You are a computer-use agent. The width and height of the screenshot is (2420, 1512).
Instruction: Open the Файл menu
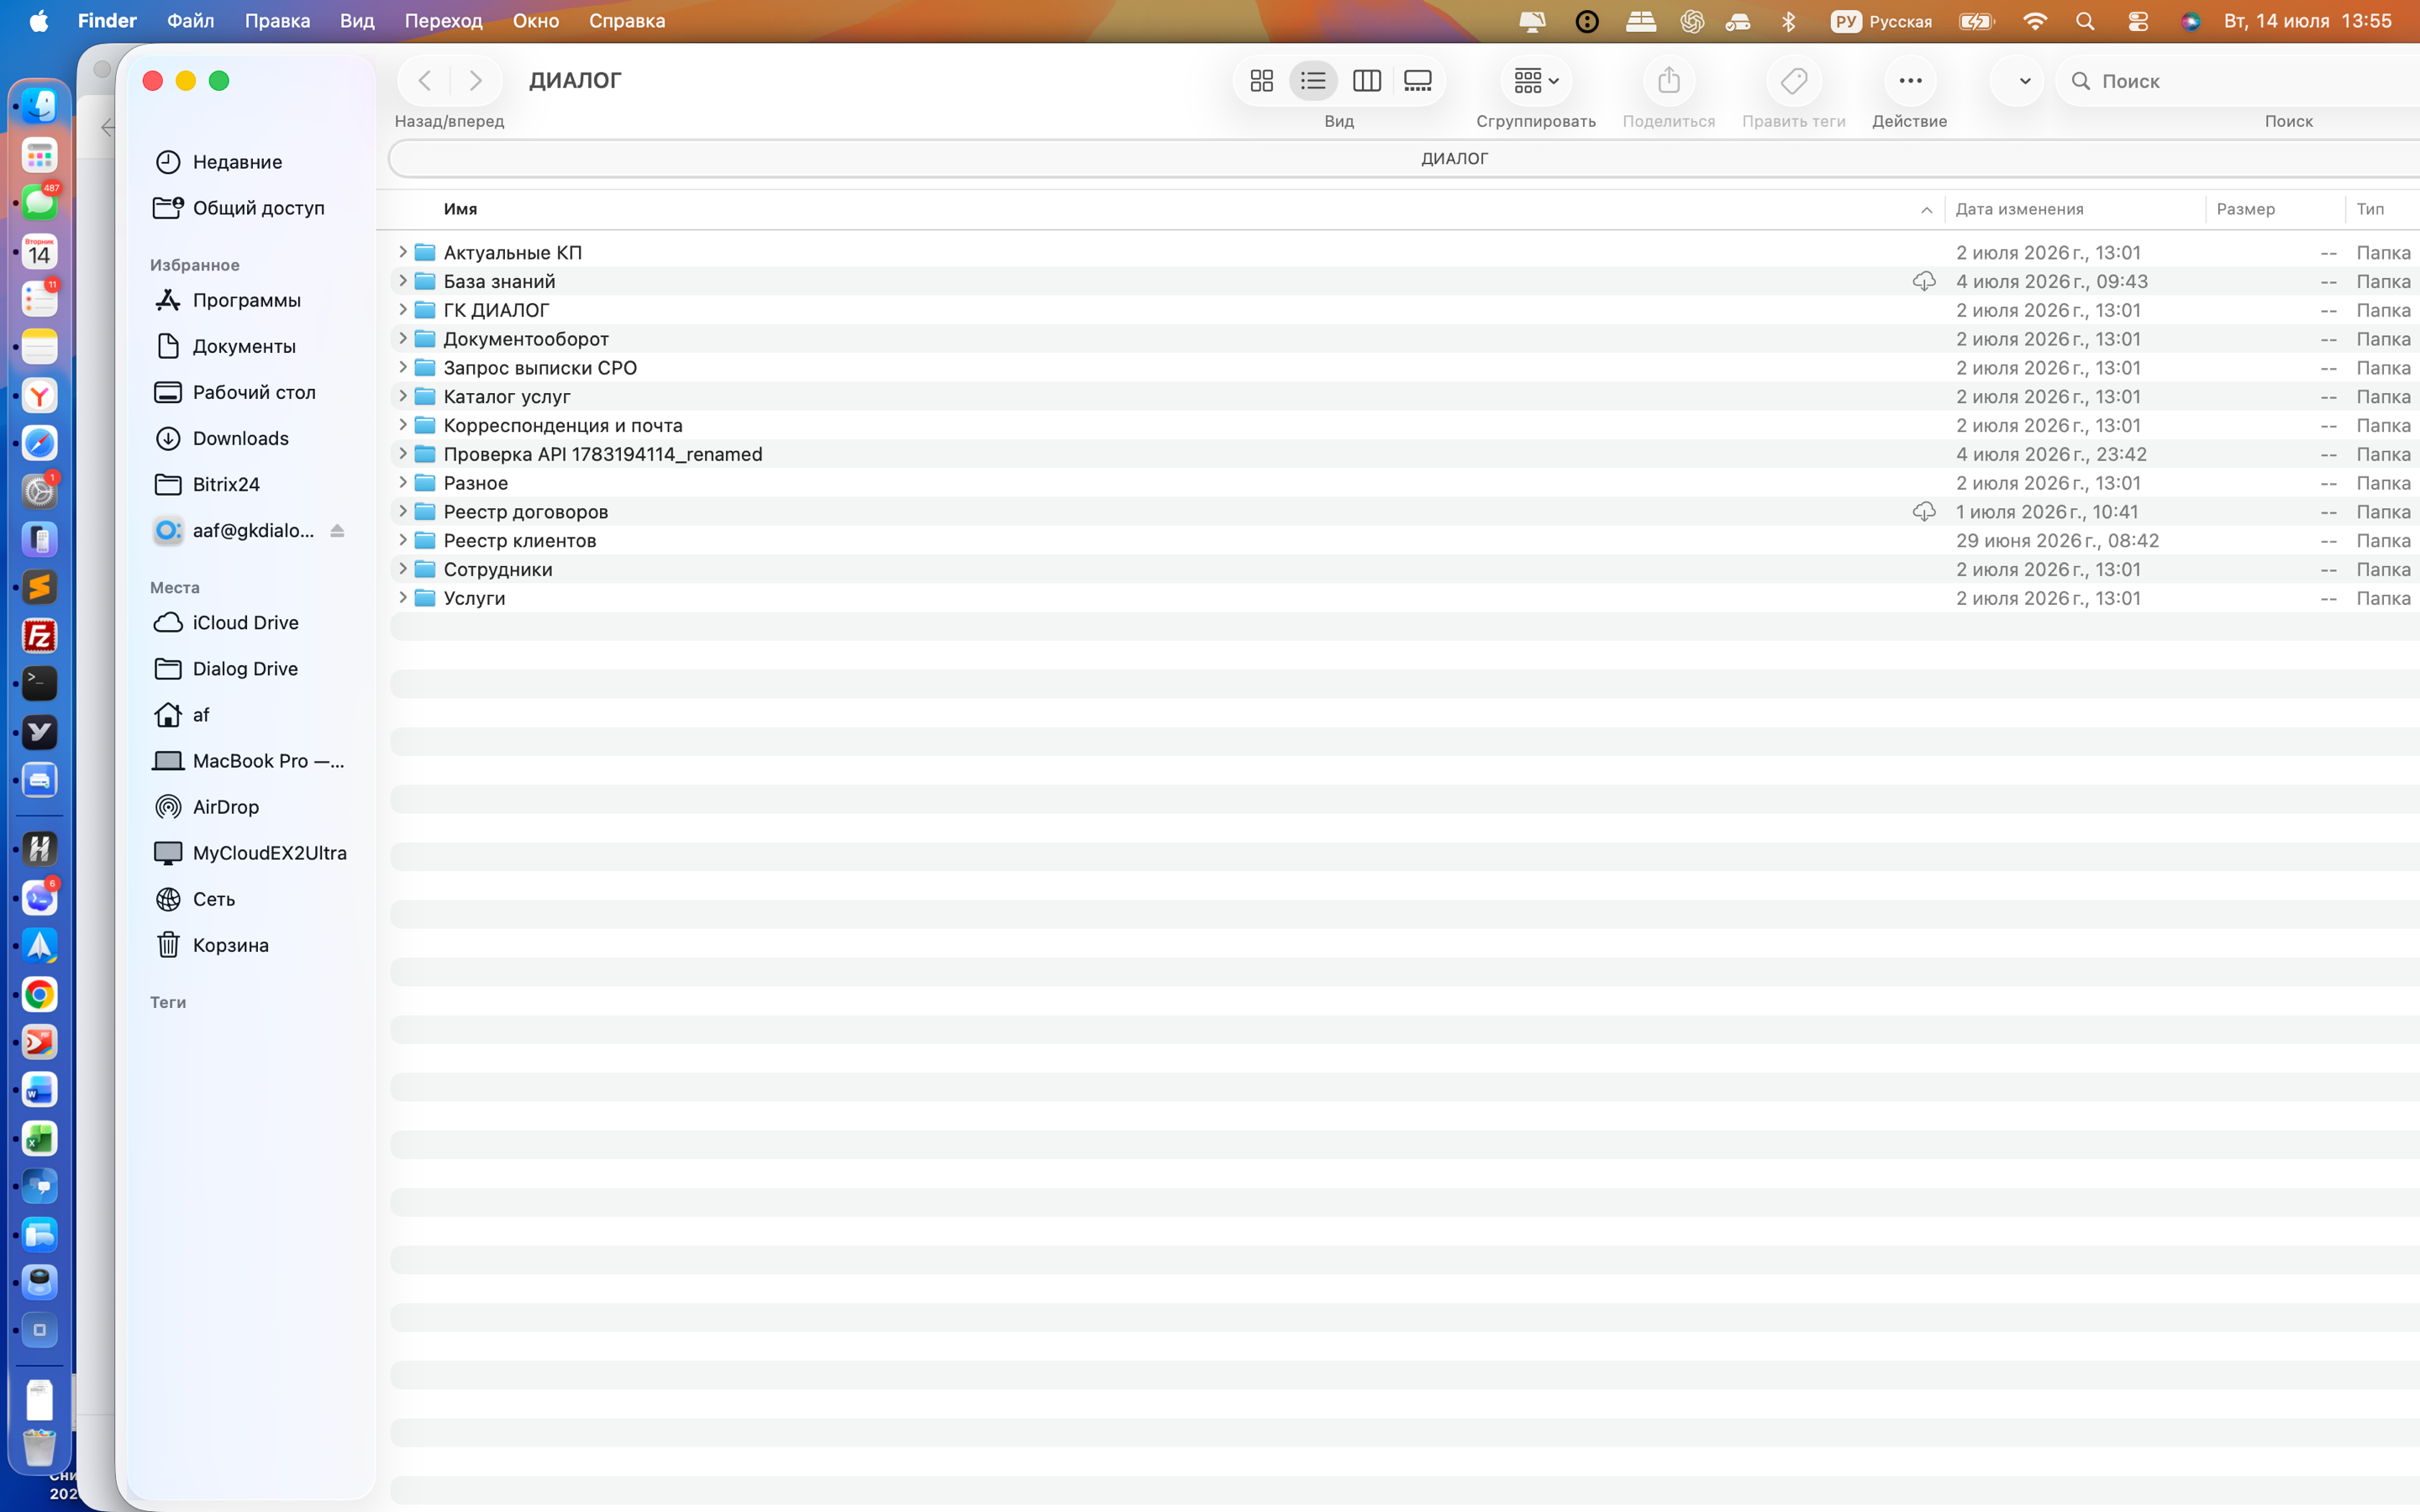tap(190, 21)
